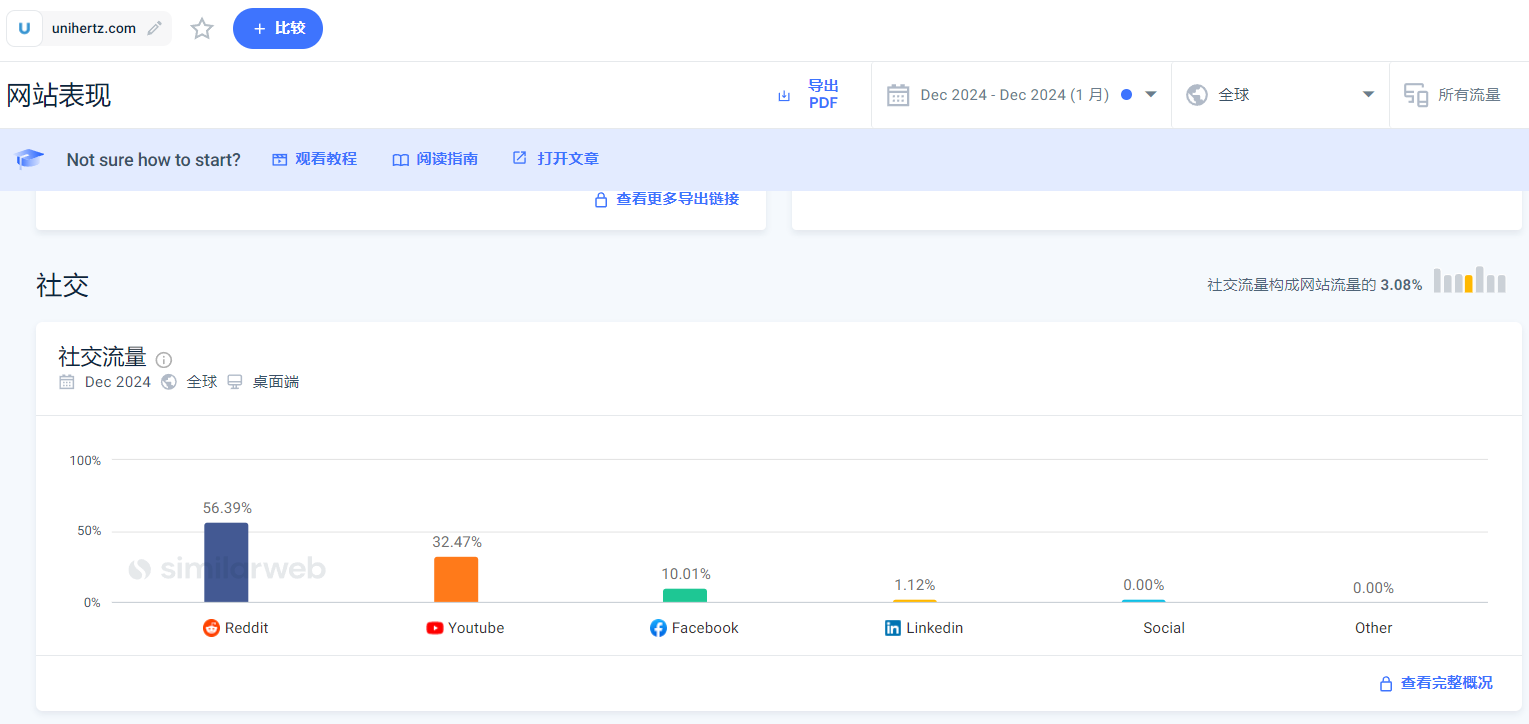This screenshot has height=724, width=1529.
Task: Click the 观看教程 tutorial link
Action: (x=314, y=159)
